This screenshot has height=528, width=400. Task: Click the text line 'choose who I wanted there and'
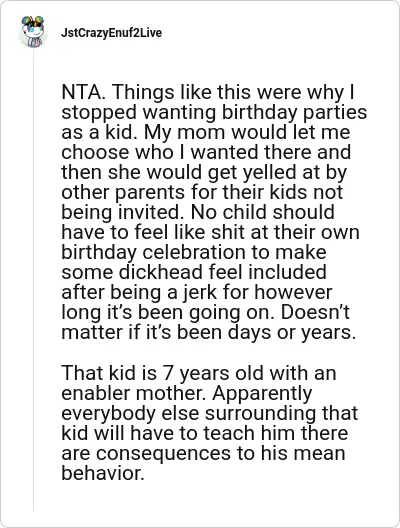pyautogui.click(x=206, y=152)
